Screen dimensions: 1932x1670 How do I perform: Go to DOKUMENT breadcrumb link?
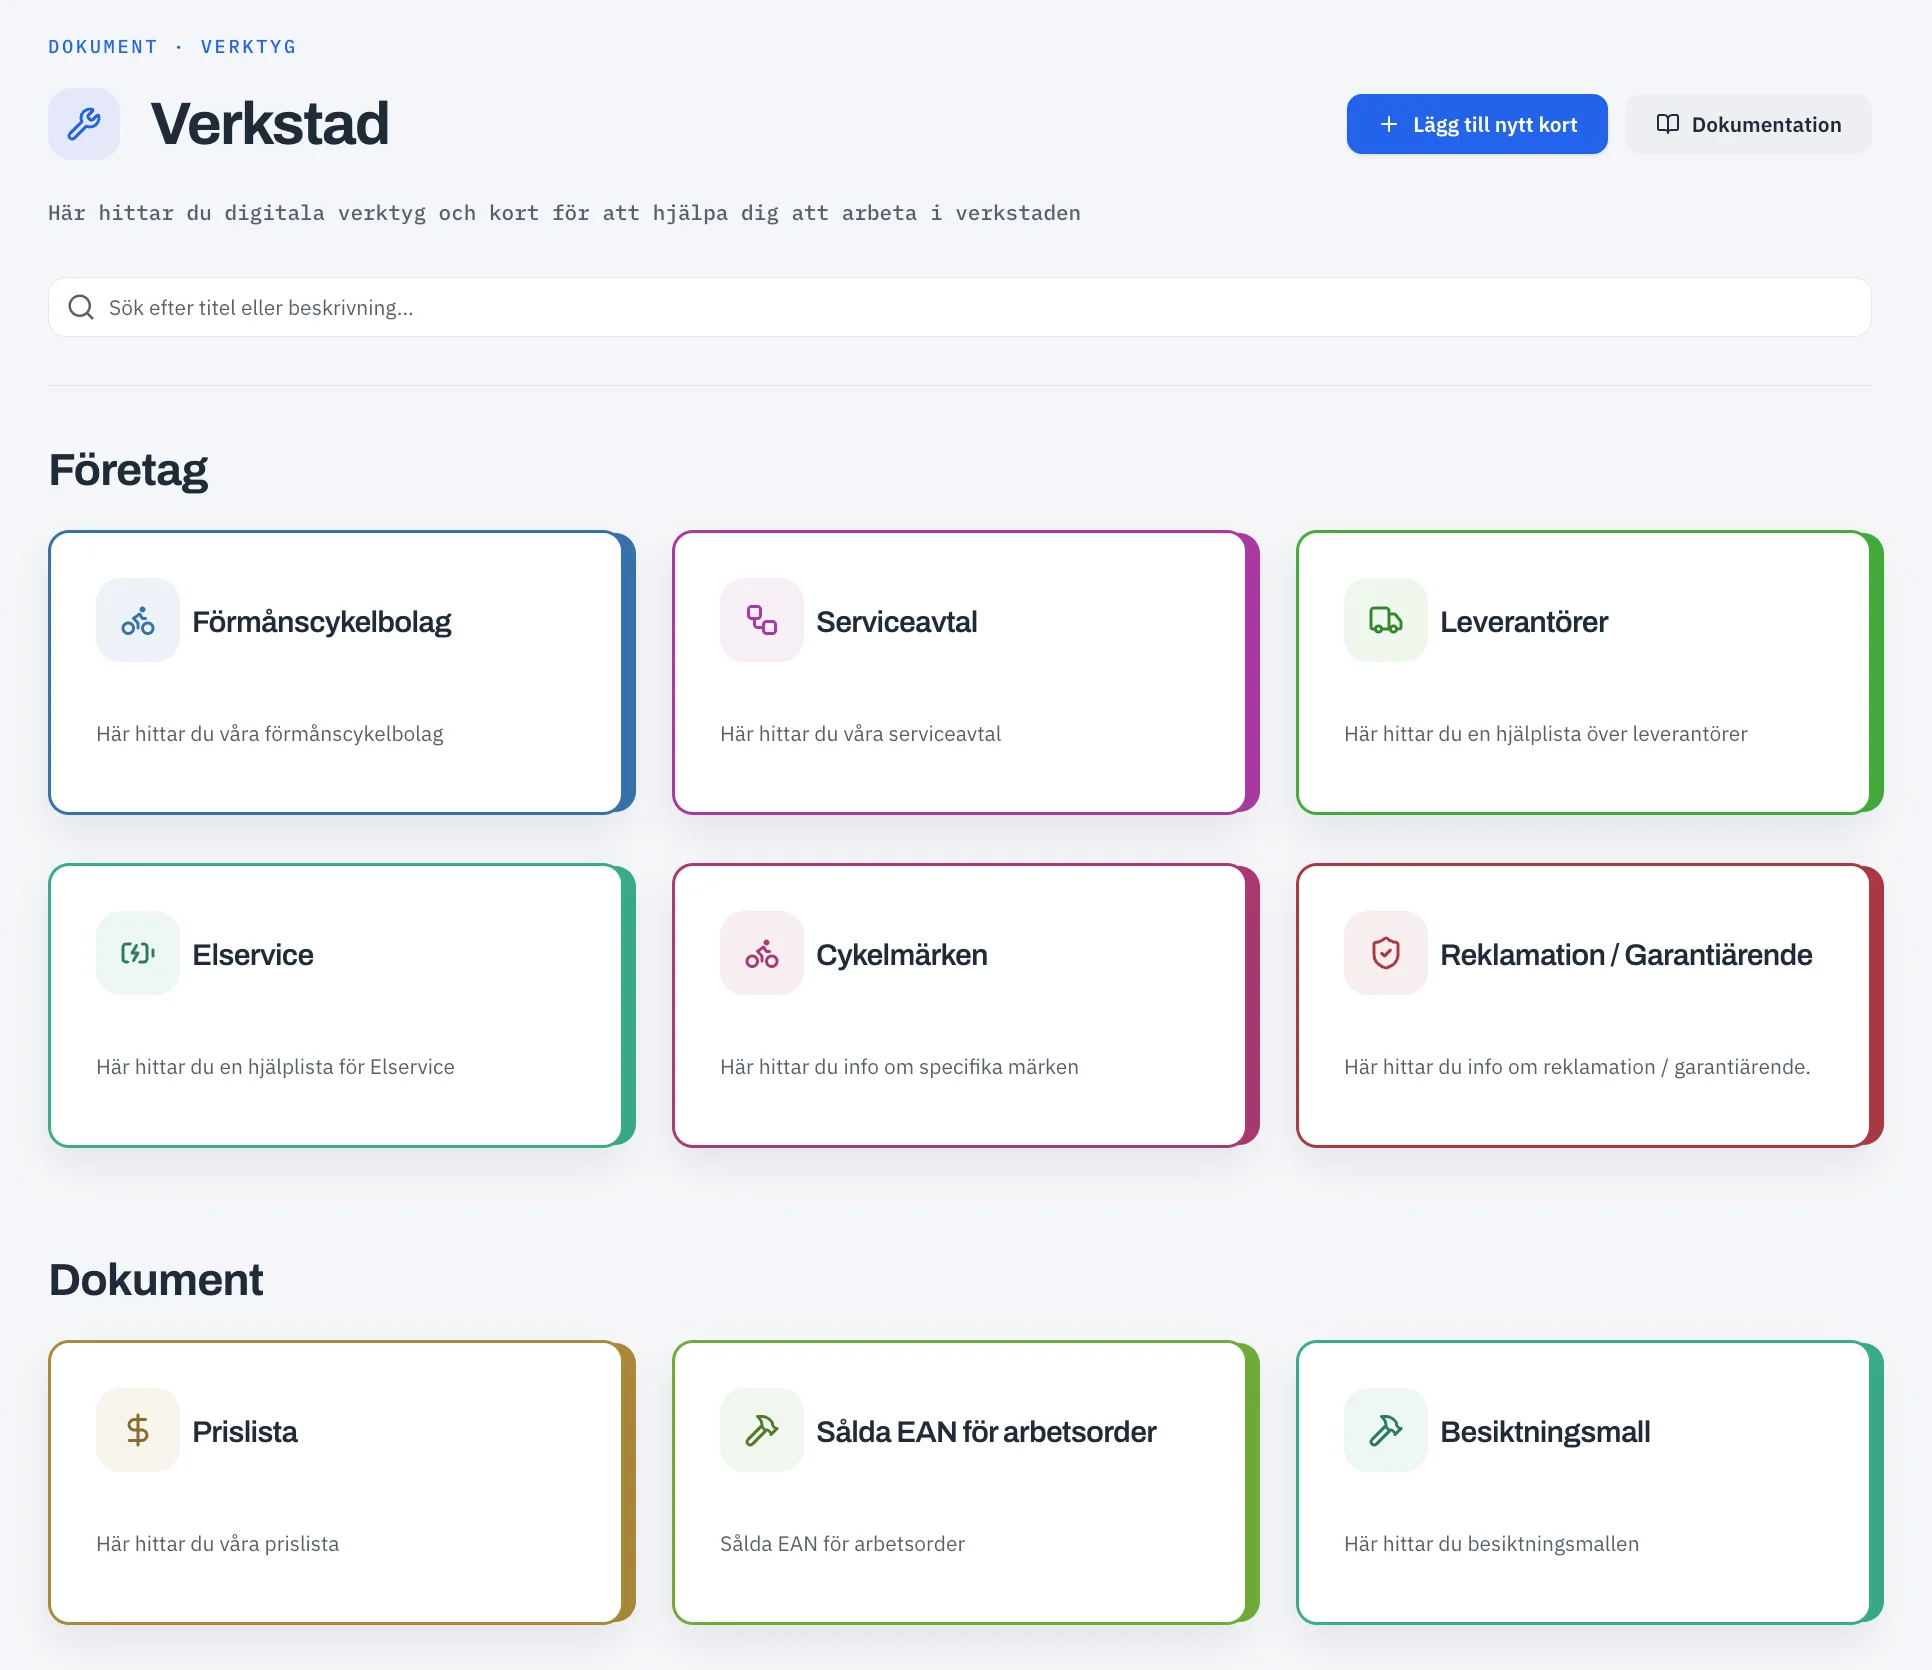coord(103,47)
